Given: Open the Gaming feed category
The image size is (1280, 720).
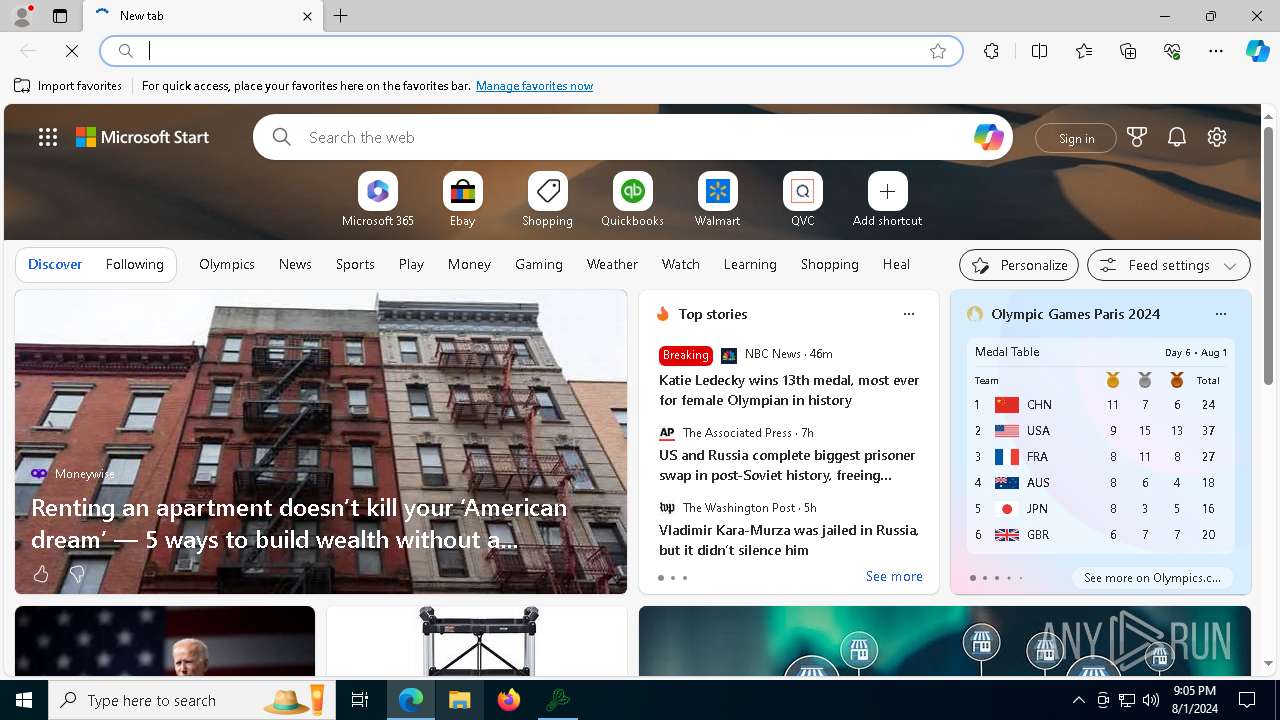Looking at the screenshot, I should coord(539,264).
